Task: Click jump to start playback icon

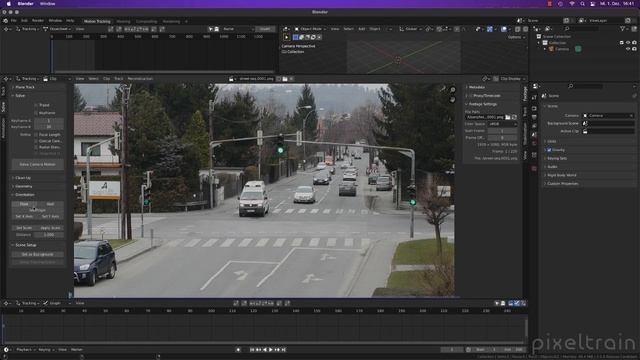Action: coord(252,350)
